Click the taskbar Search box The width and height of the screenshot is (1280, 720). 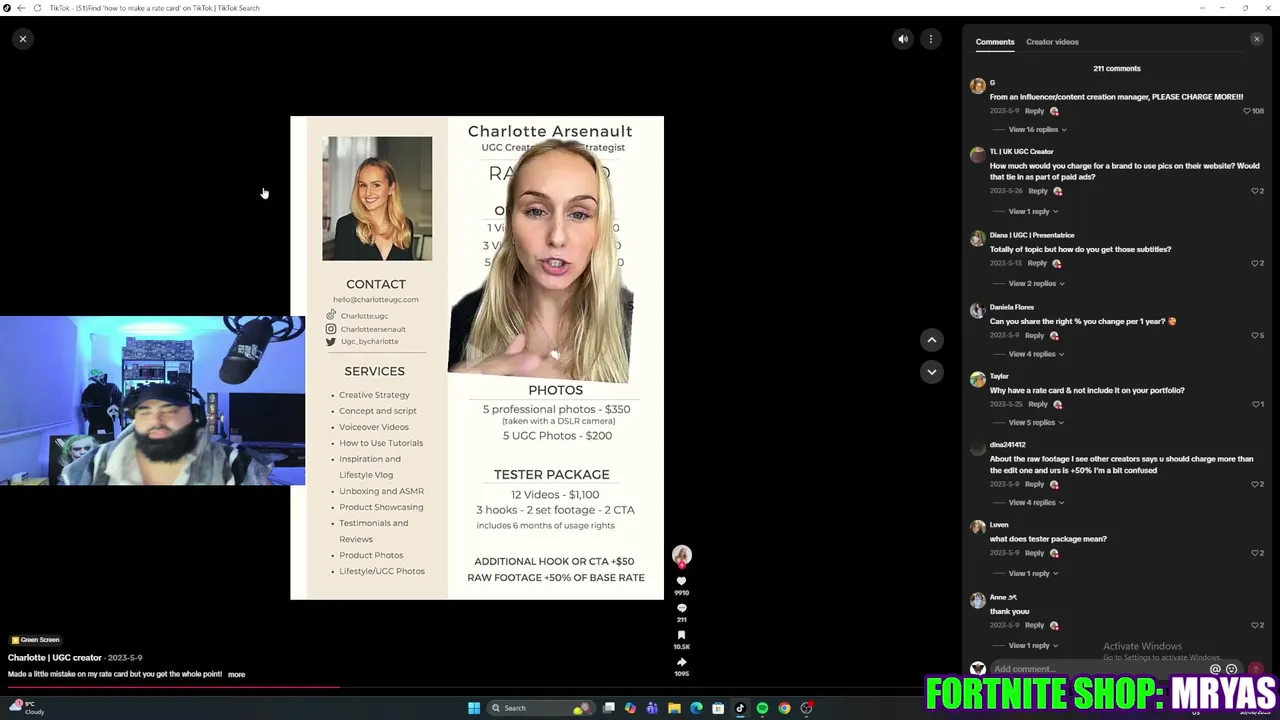[x=540, y=708]
